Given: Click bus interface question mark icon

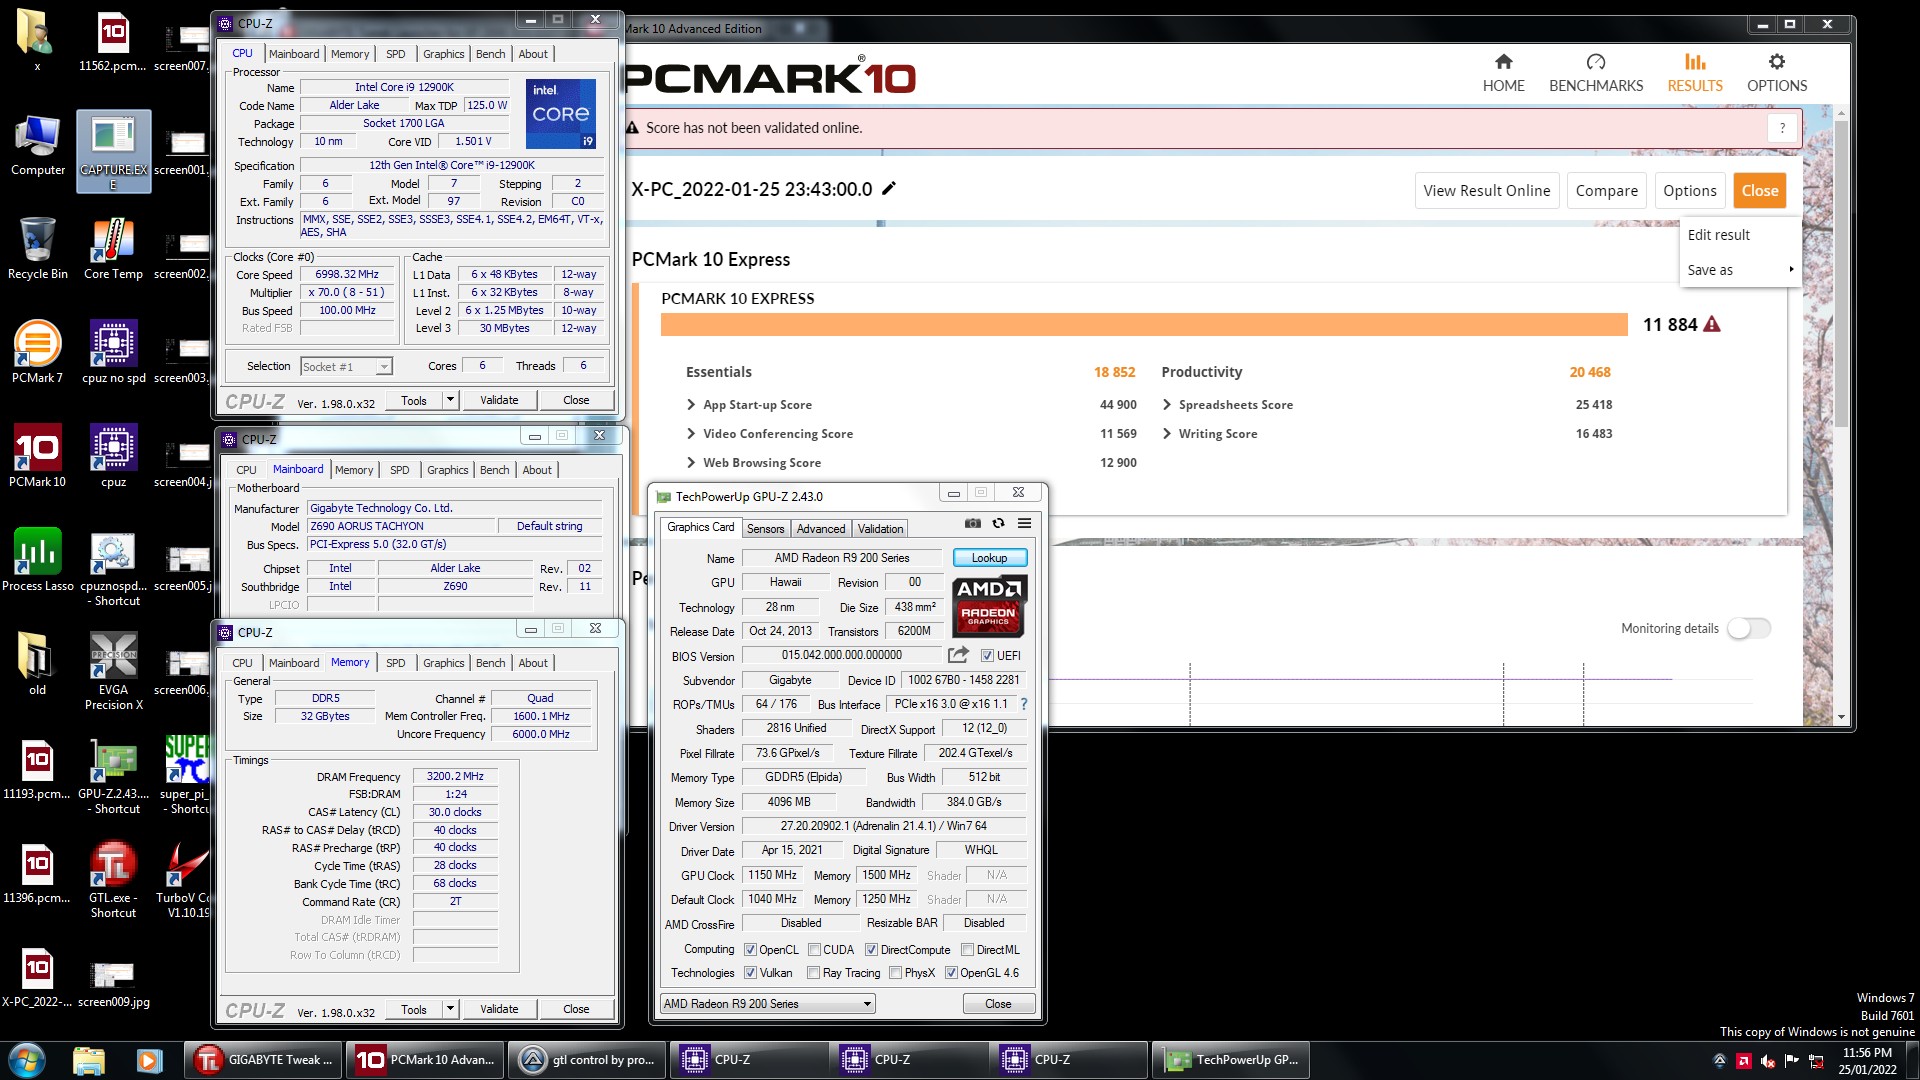Looking at the screenshot, I should point(1024,704).
